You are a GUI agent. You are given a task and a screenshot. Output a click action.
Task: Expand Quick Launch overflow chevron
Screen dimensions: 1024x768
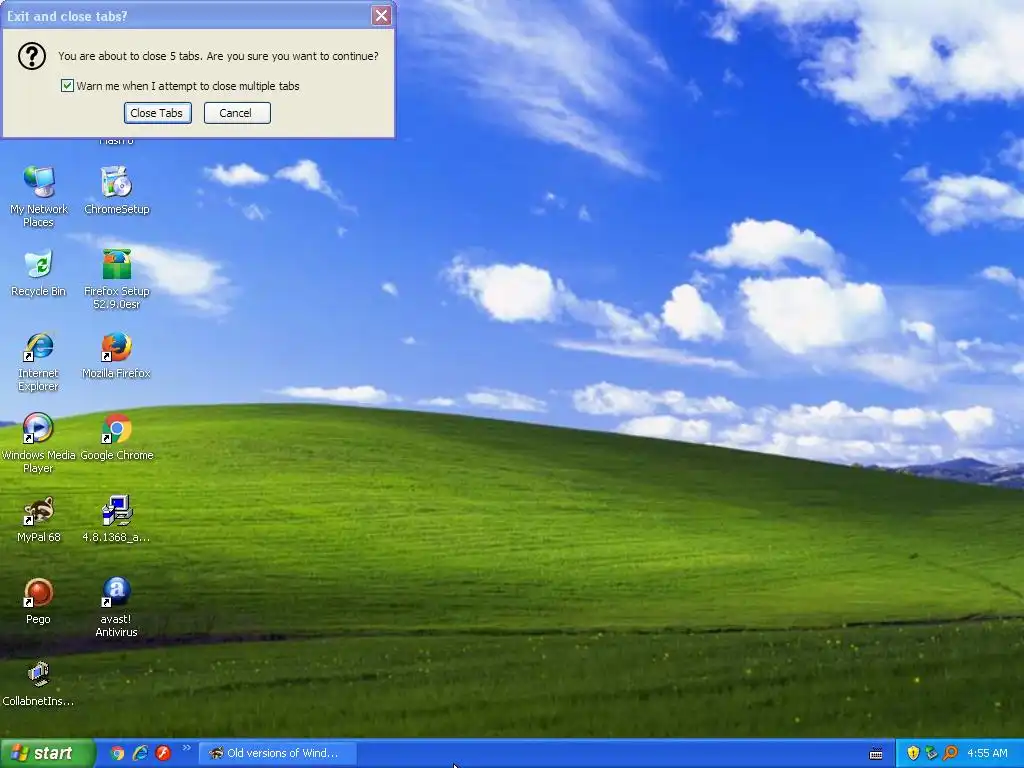coord(187,748)
